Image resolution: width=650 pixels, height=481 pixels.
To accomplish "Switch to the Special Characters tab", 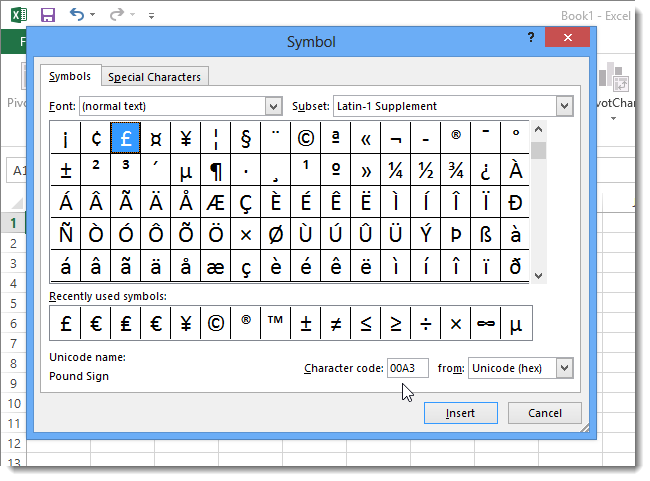I will pos(154,77).
